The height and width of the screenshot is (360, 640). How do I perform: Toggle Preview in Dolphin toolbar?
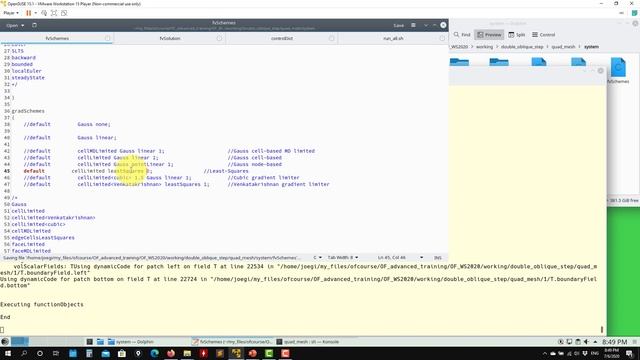point(489,35)
